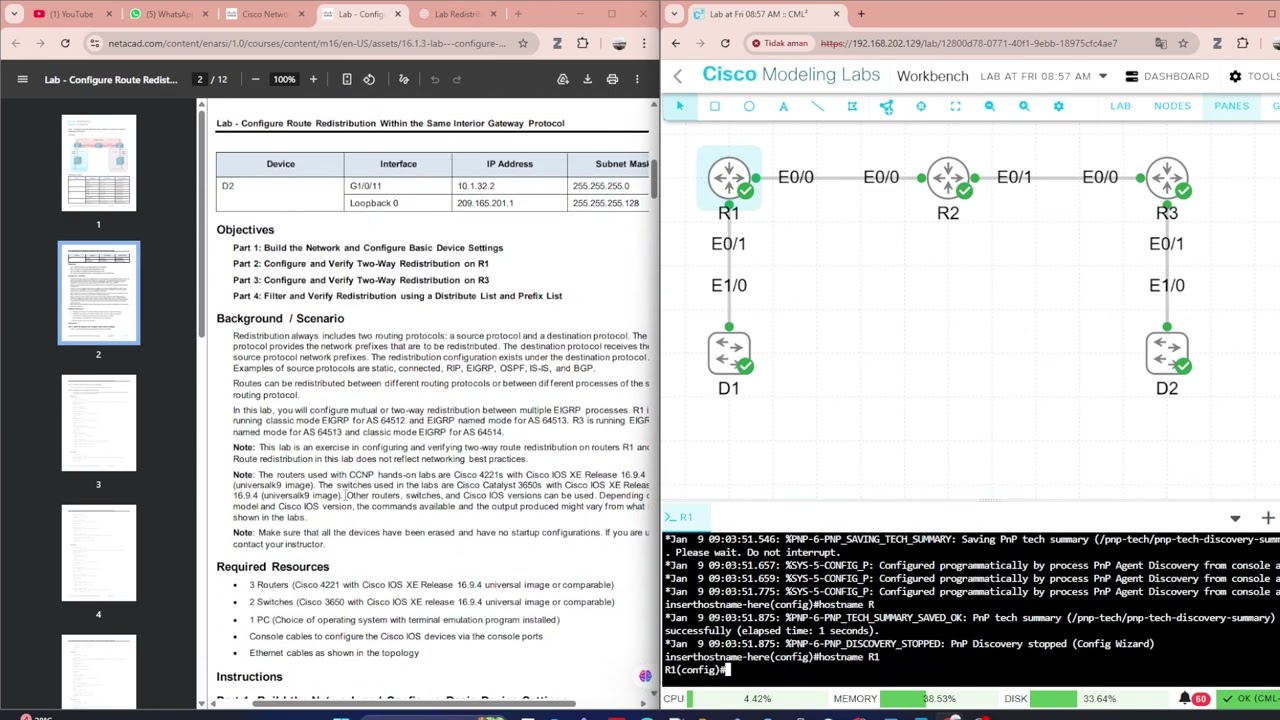Open page 4 thumbnail
The image size is (1280, 720).
click(x=98, y=553)
